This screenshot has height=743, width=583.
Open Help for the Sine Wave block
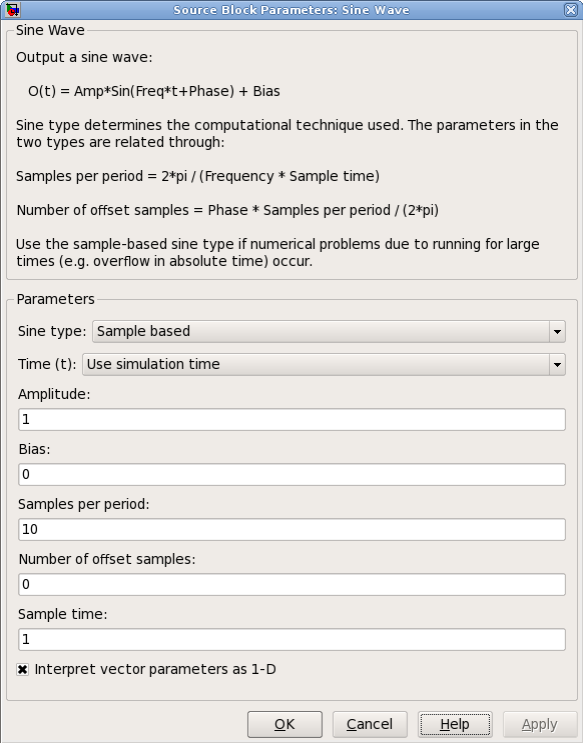pyautogui.click(x=455, y=725)
